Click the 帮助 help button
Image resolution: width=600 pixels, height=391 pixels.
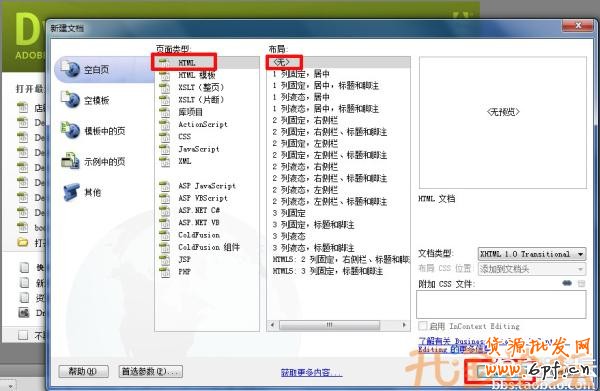[83, 371]
